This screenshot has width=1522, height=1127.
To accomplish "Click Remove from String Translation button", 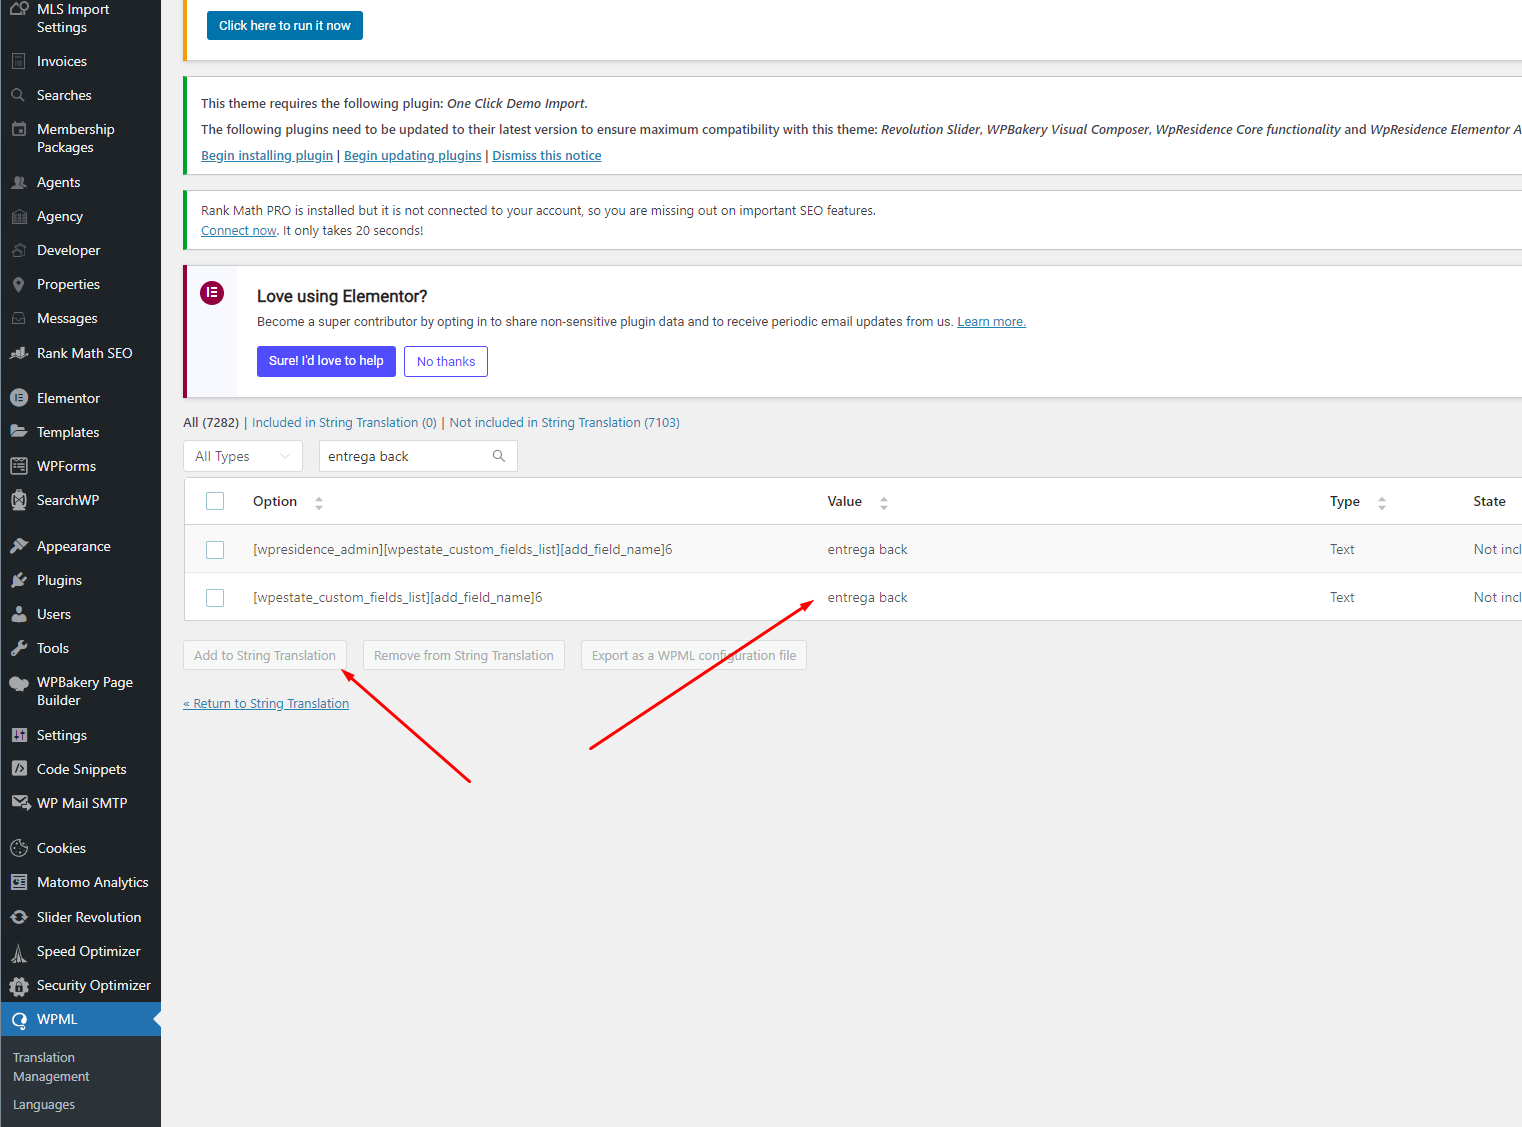I will coord(464,655).
